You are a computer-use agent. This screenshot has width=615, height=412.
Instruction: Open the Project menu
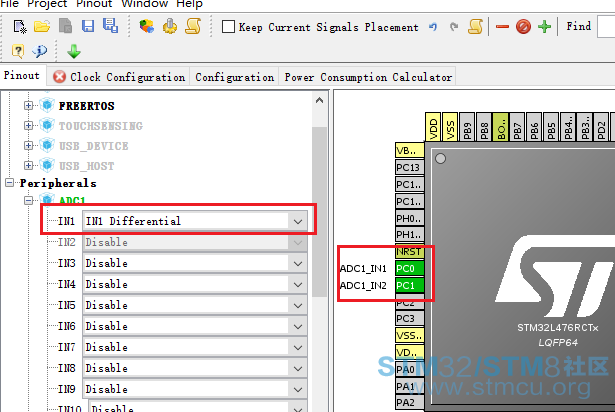click(47, 4)
